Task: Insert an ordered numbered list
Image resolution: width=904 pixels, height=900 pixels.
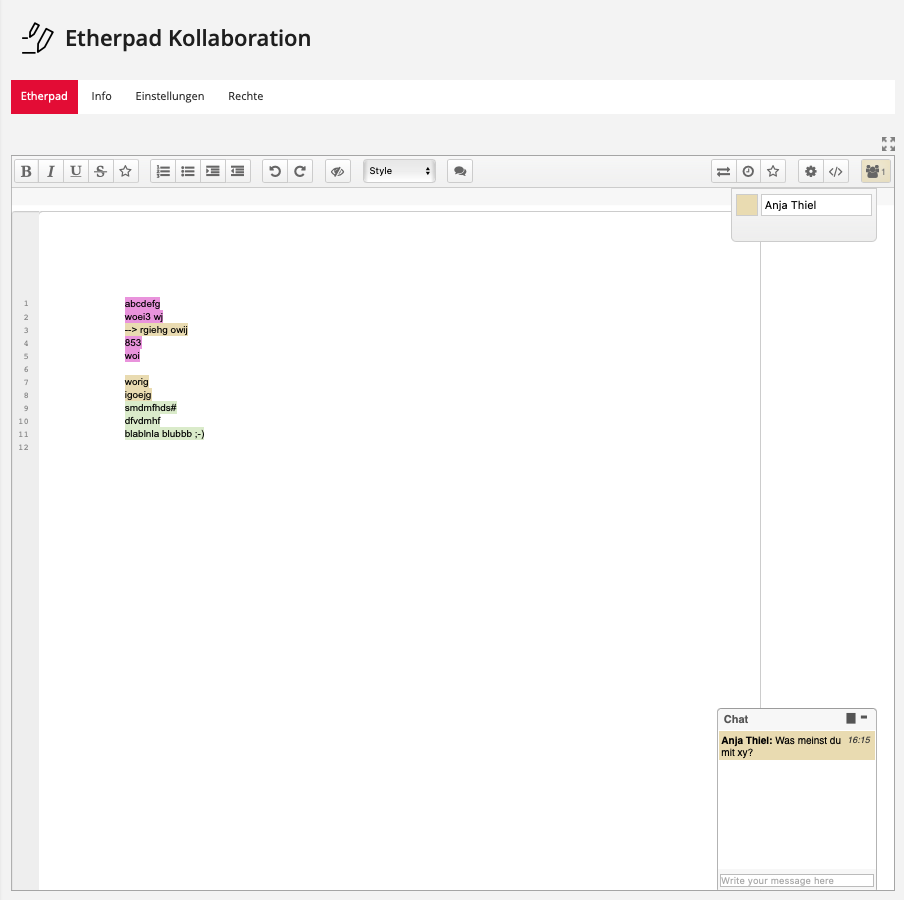Action: point(163,171)
